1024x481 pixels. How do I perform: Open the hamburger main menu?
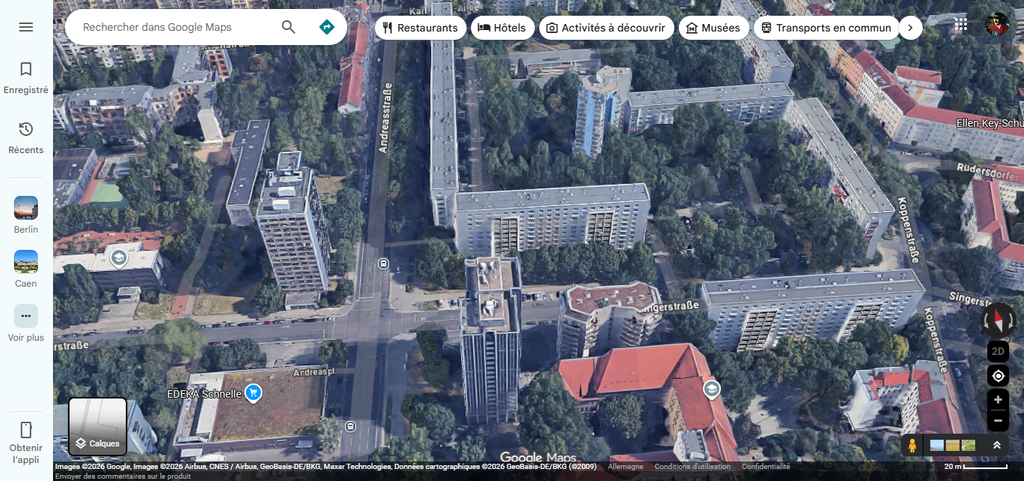[x=26, y=27]
